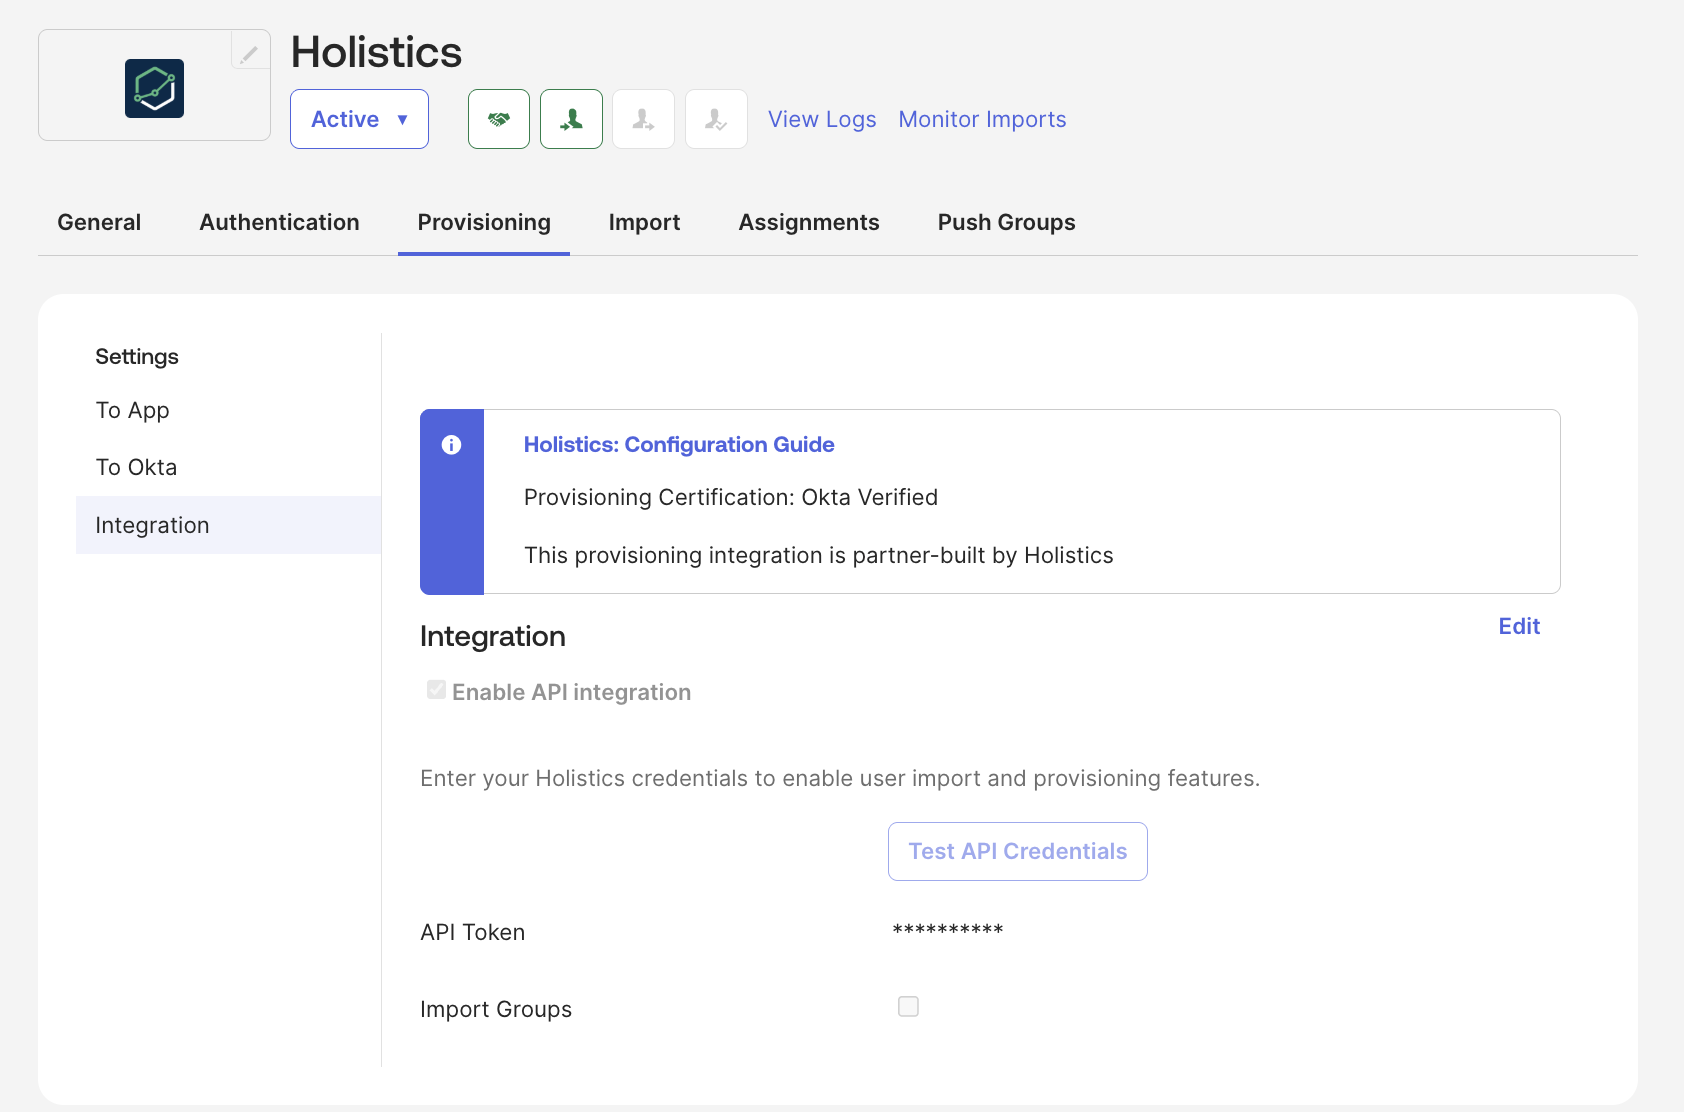Select Integration in settings sidebar
Screen dimensions: 1684x1112
[x=228, y=525]
